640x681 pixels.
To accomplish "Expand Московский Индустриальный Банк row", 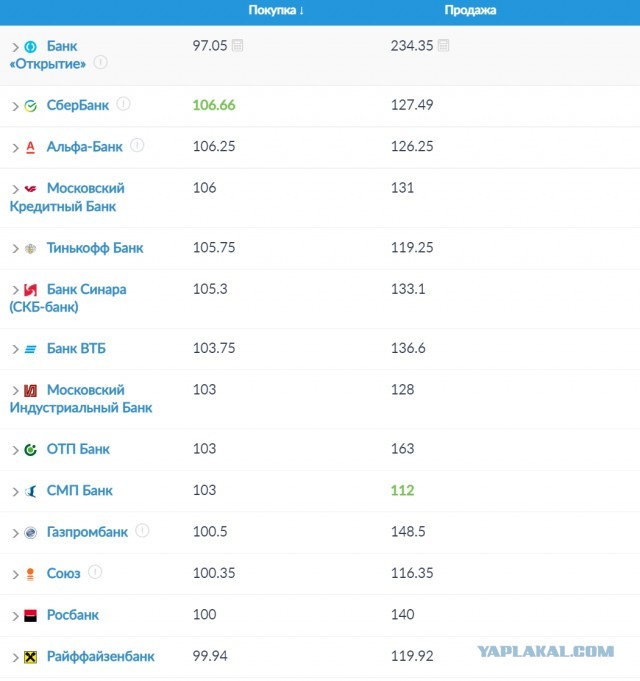I will tap(15, 391).
